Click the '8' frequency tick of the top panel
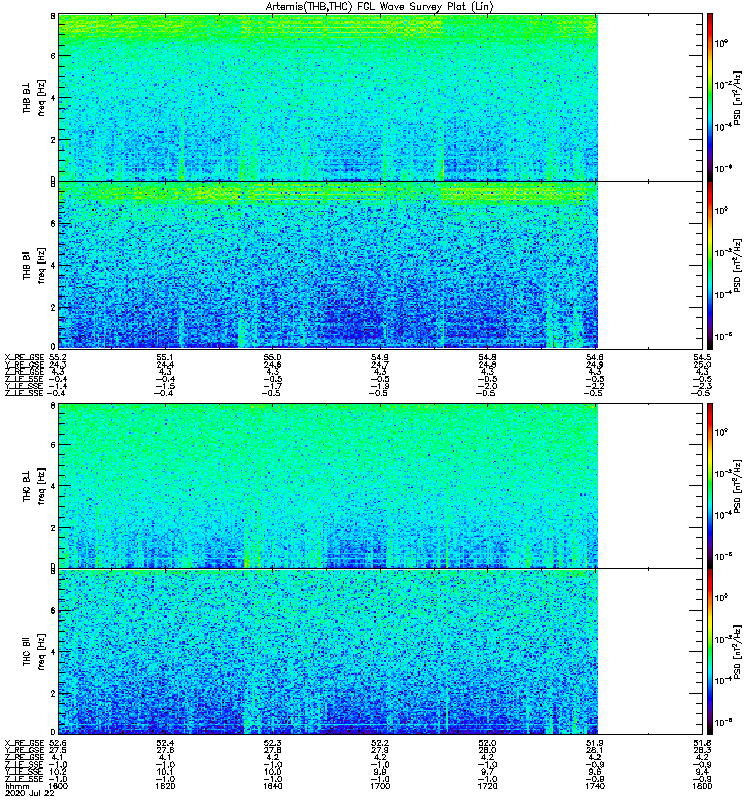750x800 pixels. 53,16
